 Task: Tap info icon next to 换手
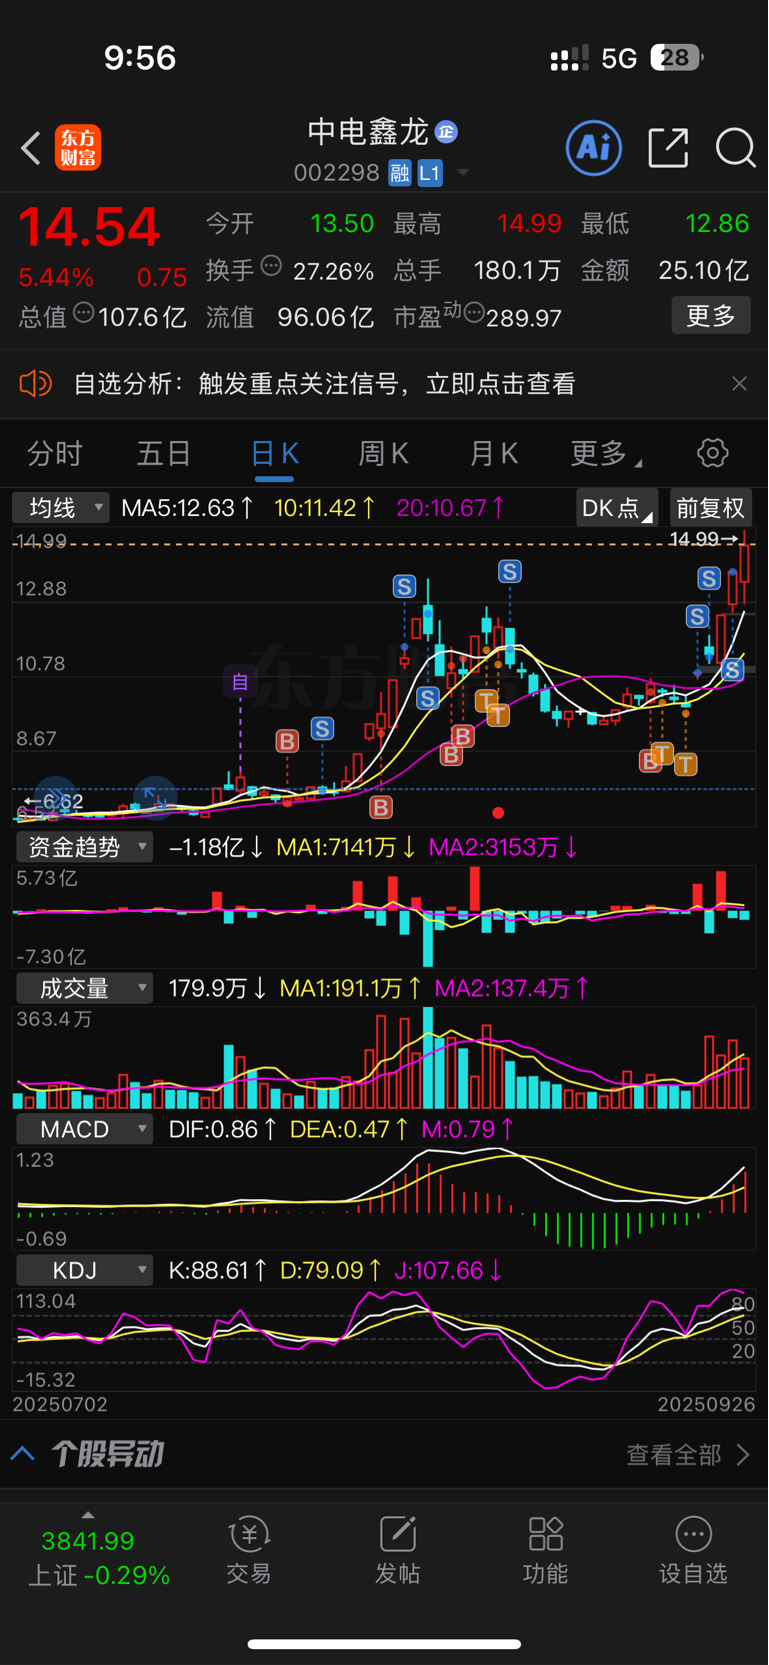271,266
